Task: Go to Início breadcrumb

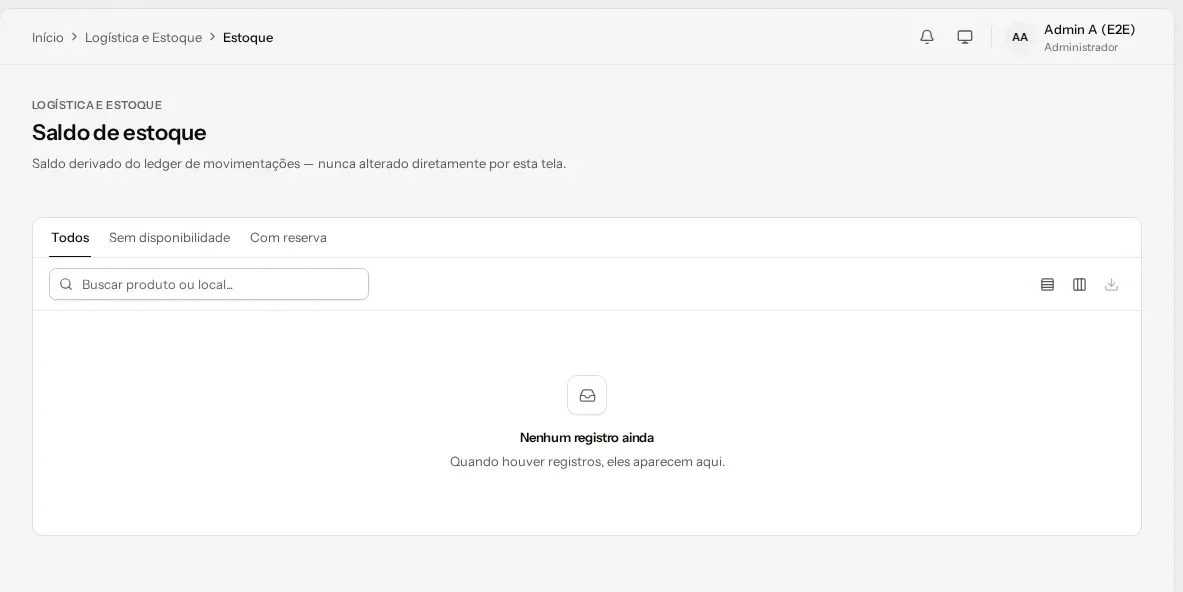Action: [48, 38]
